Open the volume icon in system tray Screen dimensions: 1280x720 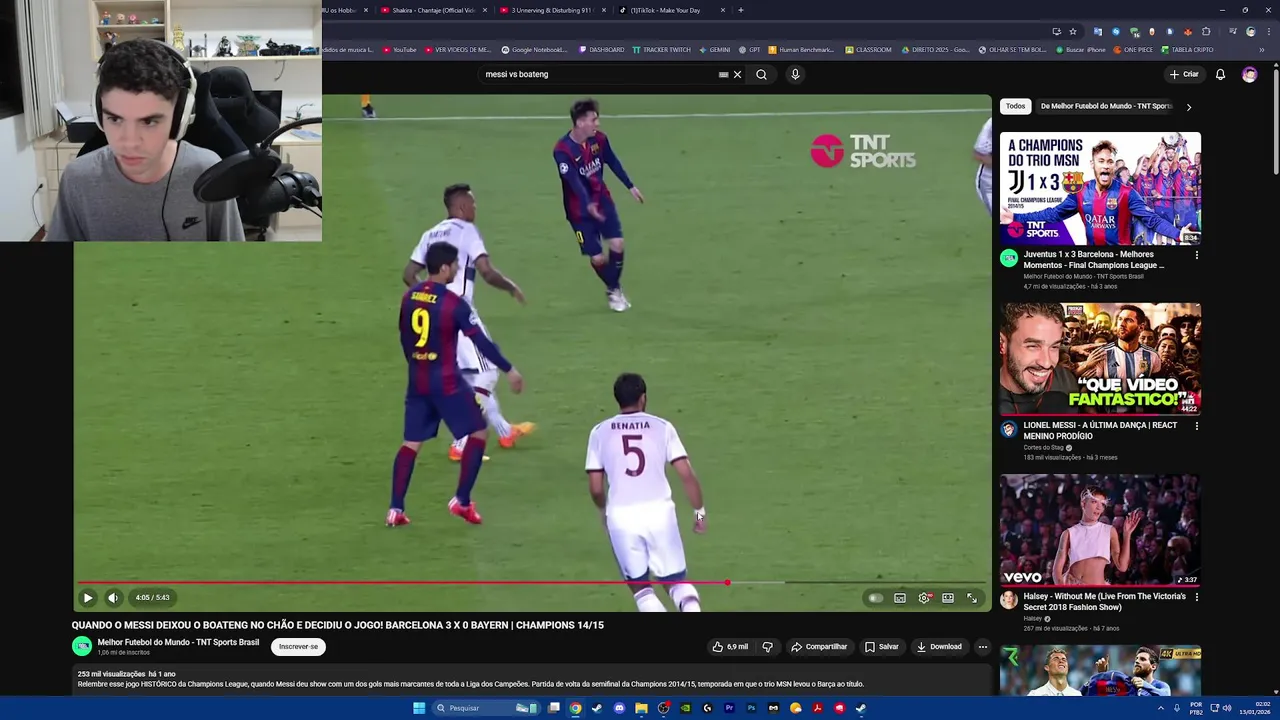point(1228,708)
